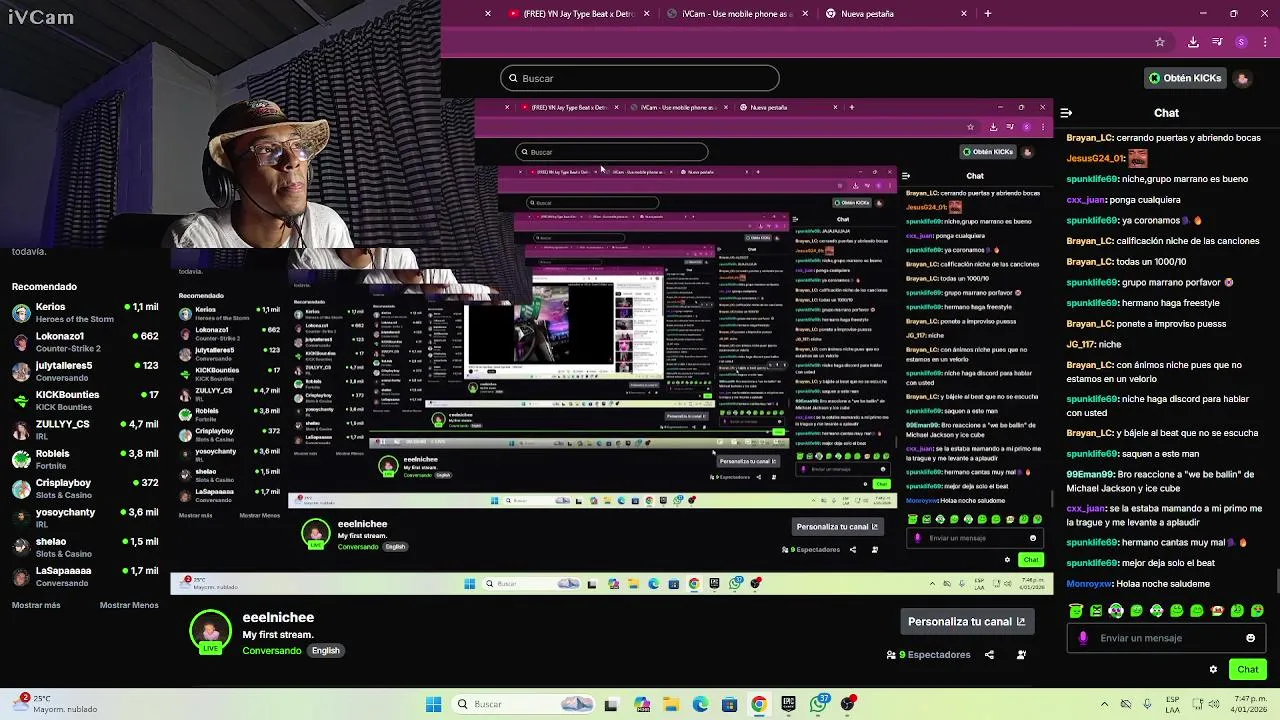Viewport: 1280px width, 720px height.
Task: Open the 'Conversando' category link
Action: tap(271, 650)
